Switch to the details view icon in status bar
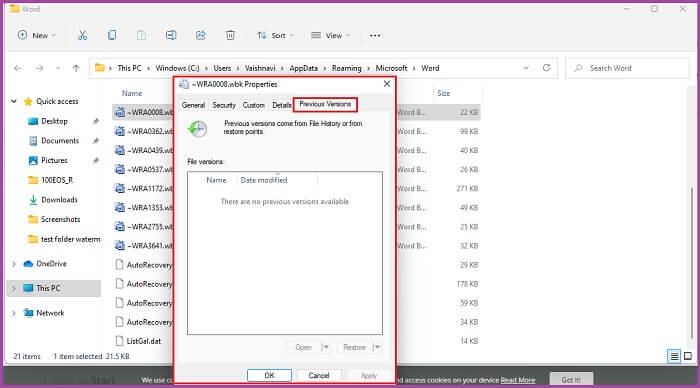The height and width of the screenshot is (388, 700). [674, 356]
